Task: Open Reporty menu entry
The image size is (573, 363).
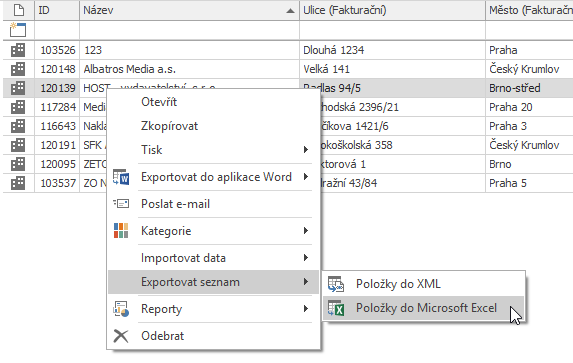Action: click(x=214, y=309)
